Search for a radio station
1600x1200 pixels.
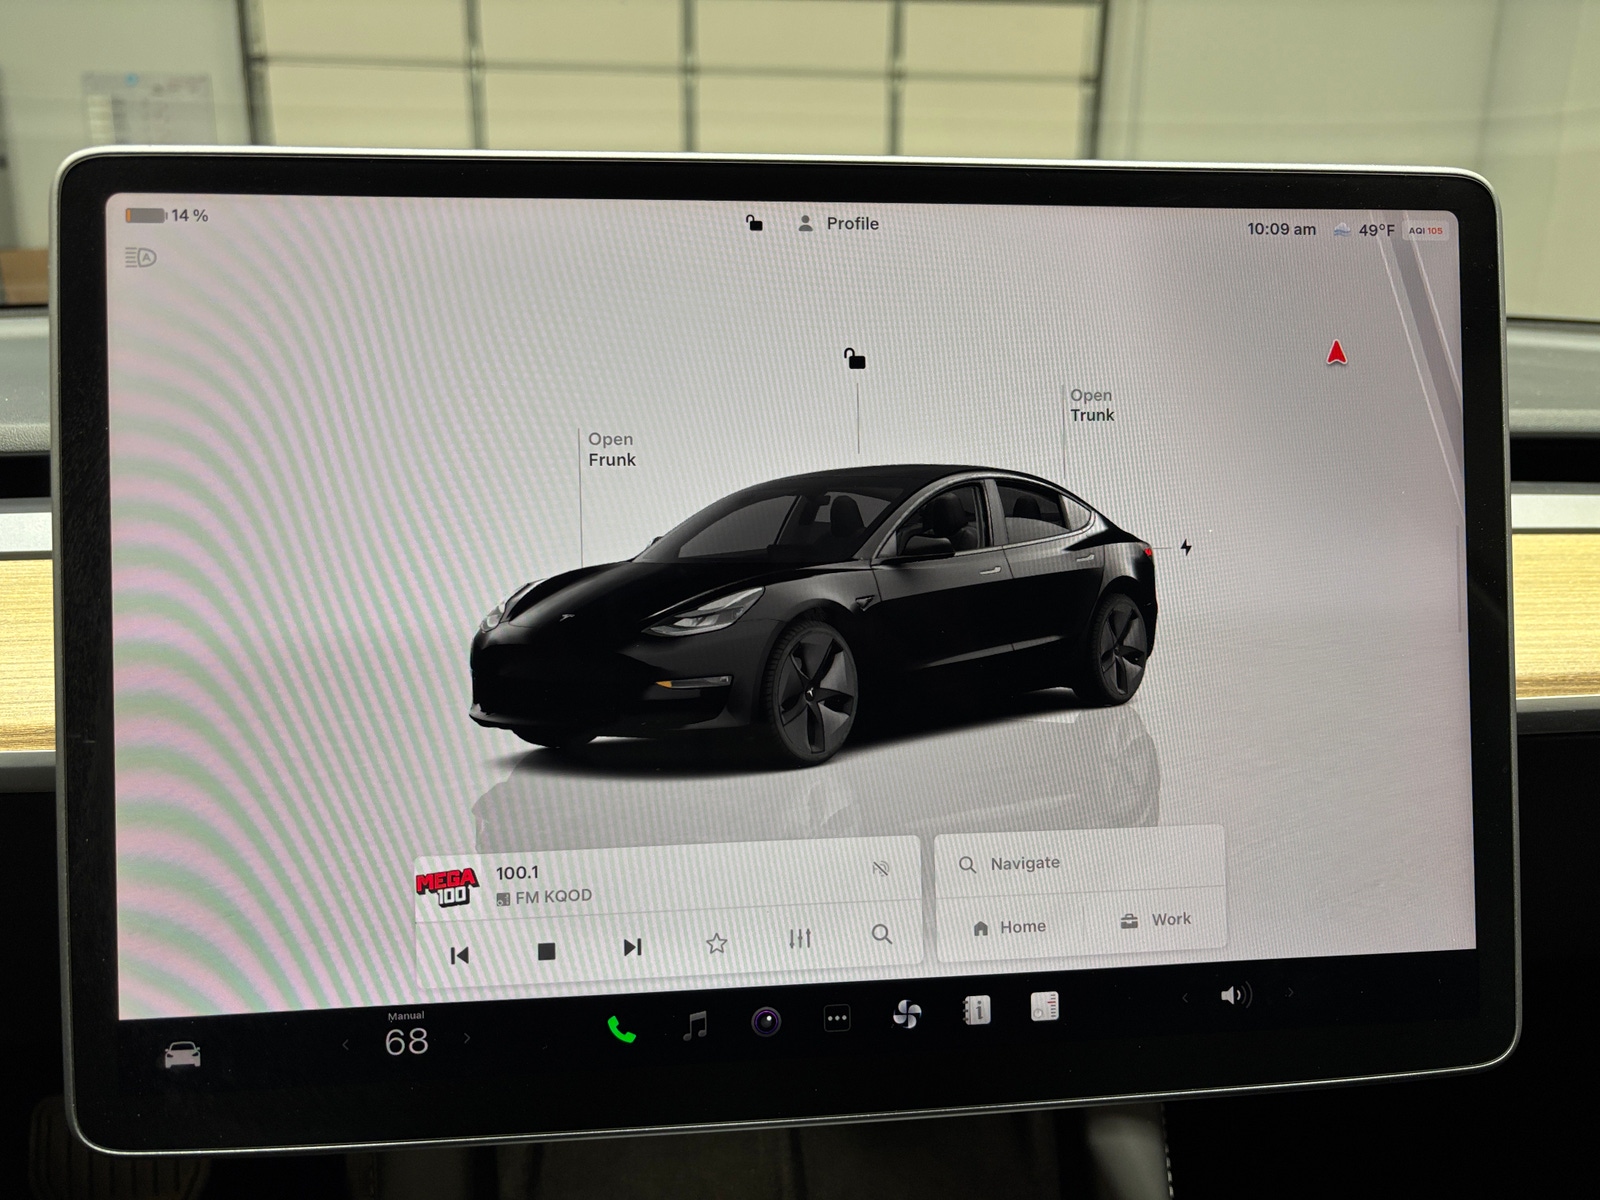coord(881,937)
